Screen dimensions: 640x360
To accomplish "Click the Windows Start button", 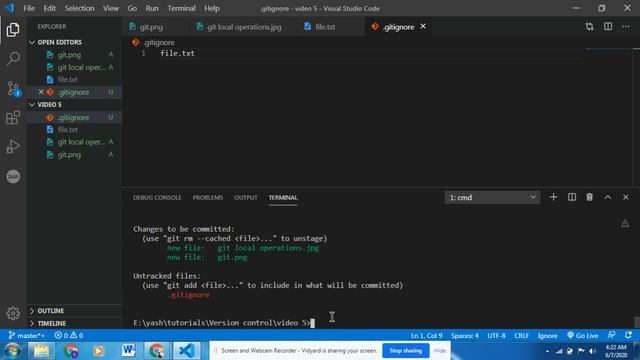I will click(x=12, y=351).
